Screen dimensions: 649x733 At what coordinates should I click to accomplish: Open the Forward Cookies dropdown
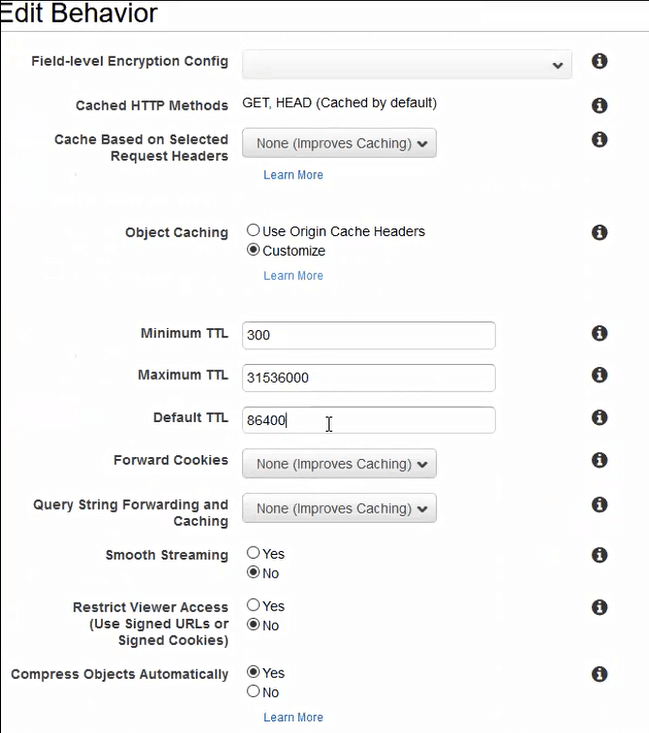[339, 464]
